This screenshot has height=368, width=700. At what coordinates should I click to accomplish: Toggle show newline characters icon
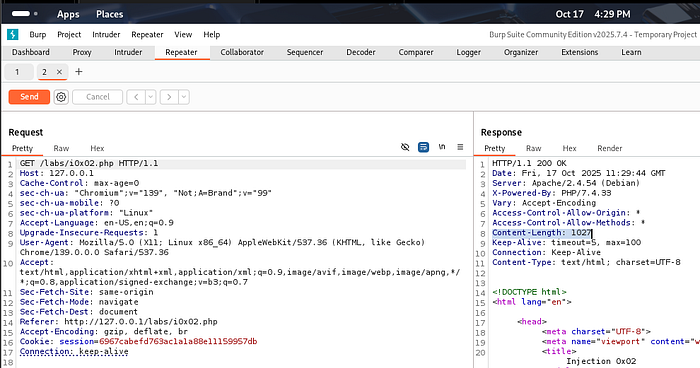click(x=442, y=147)
